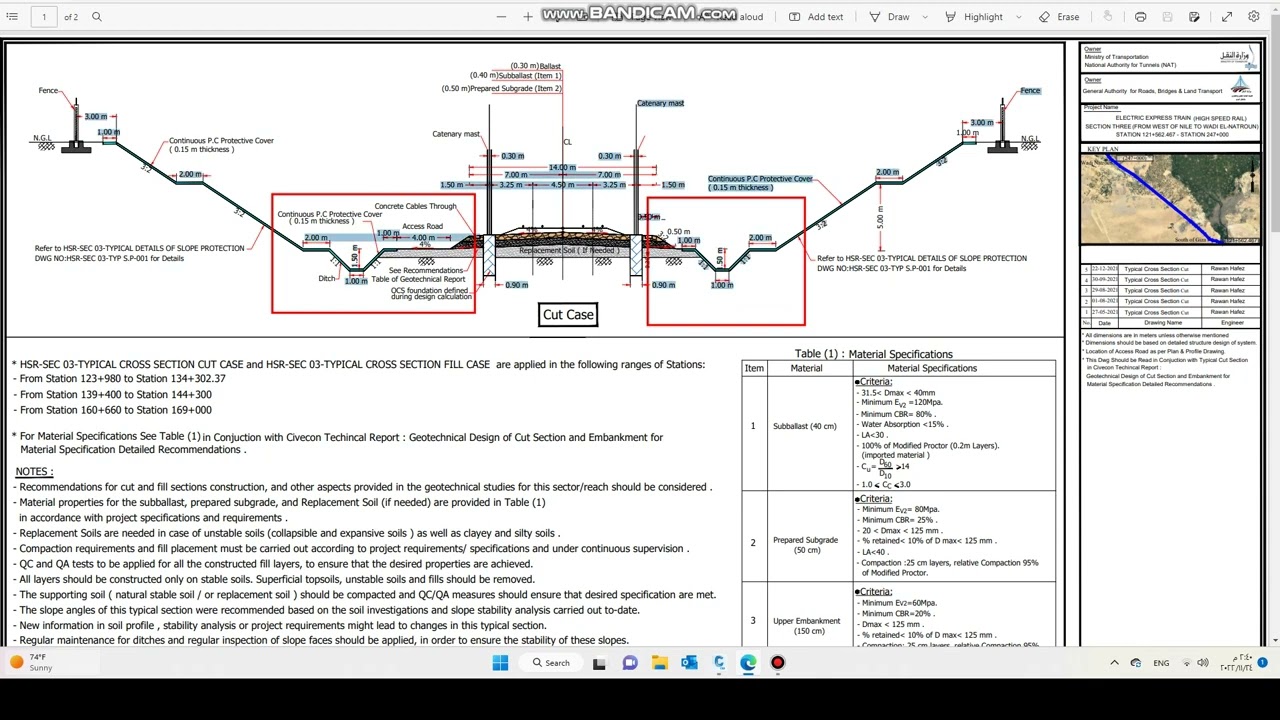The height and width of the screenshot is (720, 1280).
Task: Click 'From Station 160+660 to Station 169+000' line
Action: pyautogui.click(x=116, y=410)
